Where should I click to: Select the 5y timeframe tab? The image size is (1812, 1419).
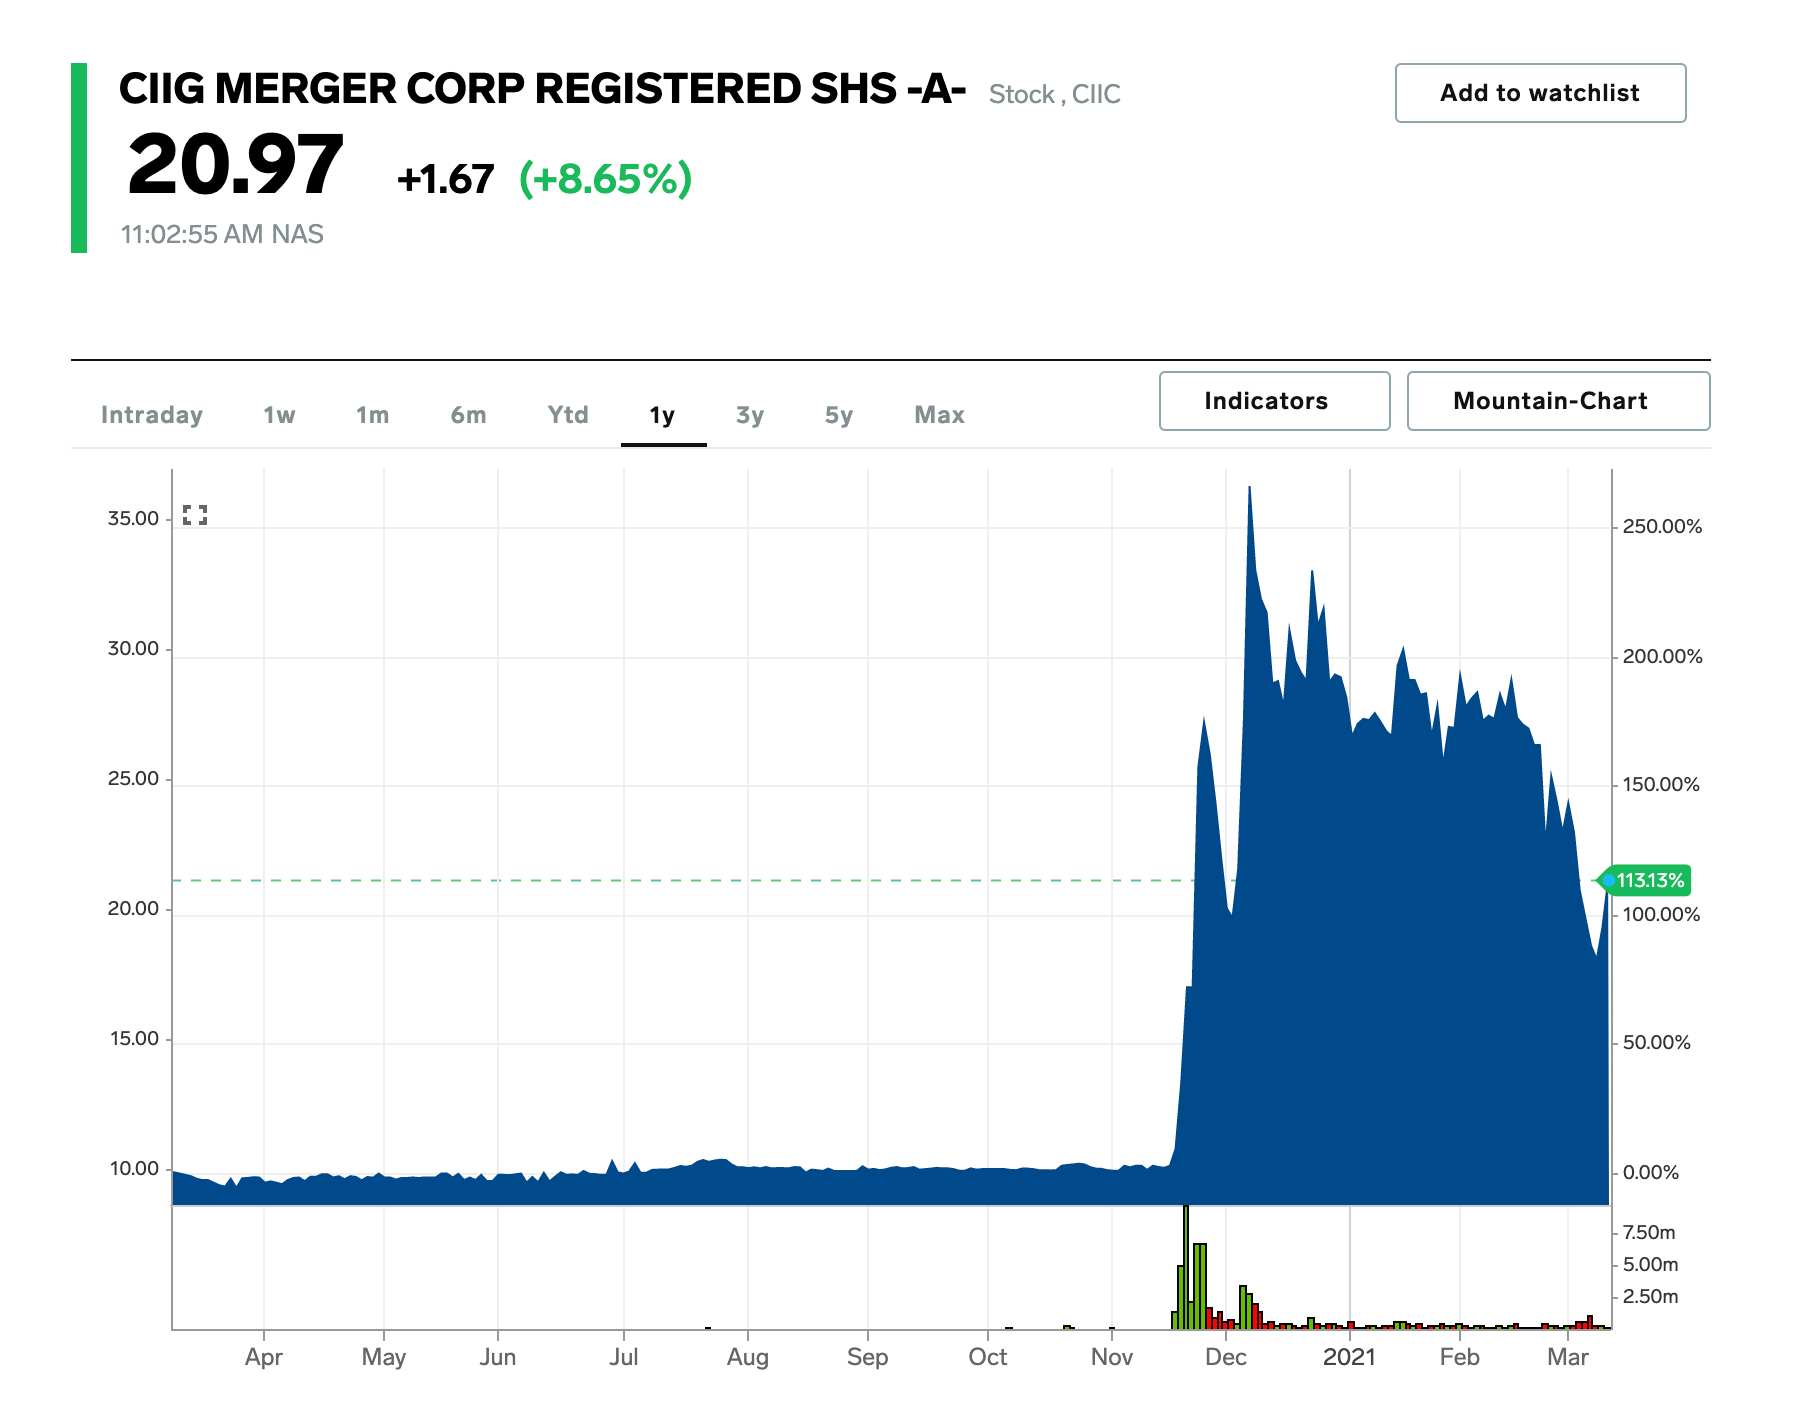pos(838,415)
